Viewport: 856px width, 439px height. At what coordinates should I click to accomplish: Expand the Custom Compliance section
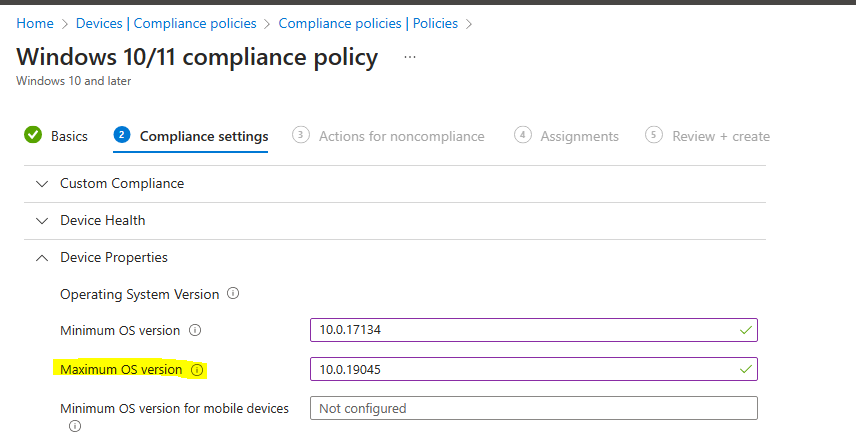(395, 183)
